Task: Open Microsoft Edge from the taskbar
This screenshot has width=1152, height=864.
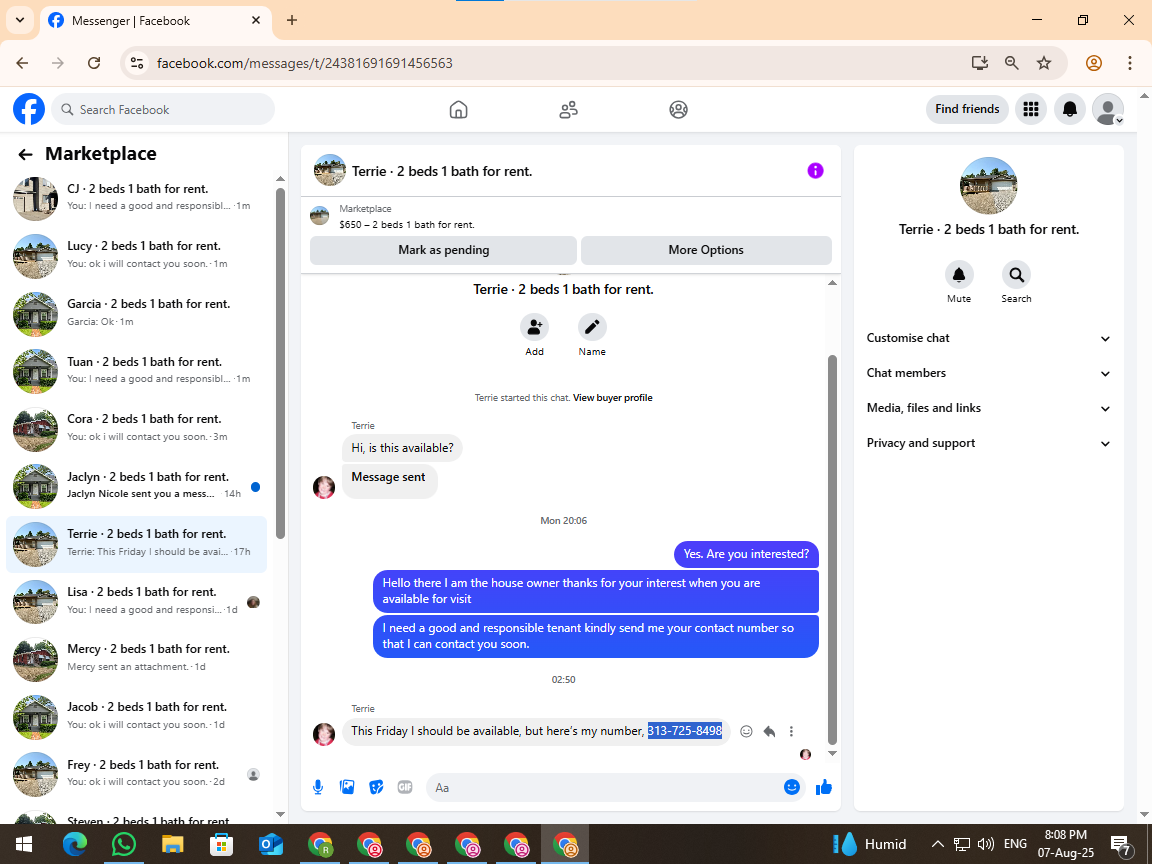Action: click(x=74, y=844)
